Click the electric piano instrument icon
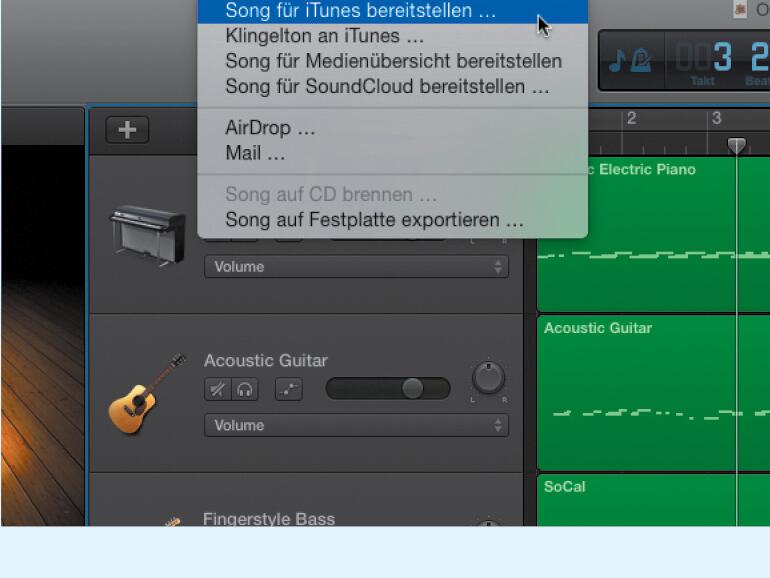 pos(148,237)
